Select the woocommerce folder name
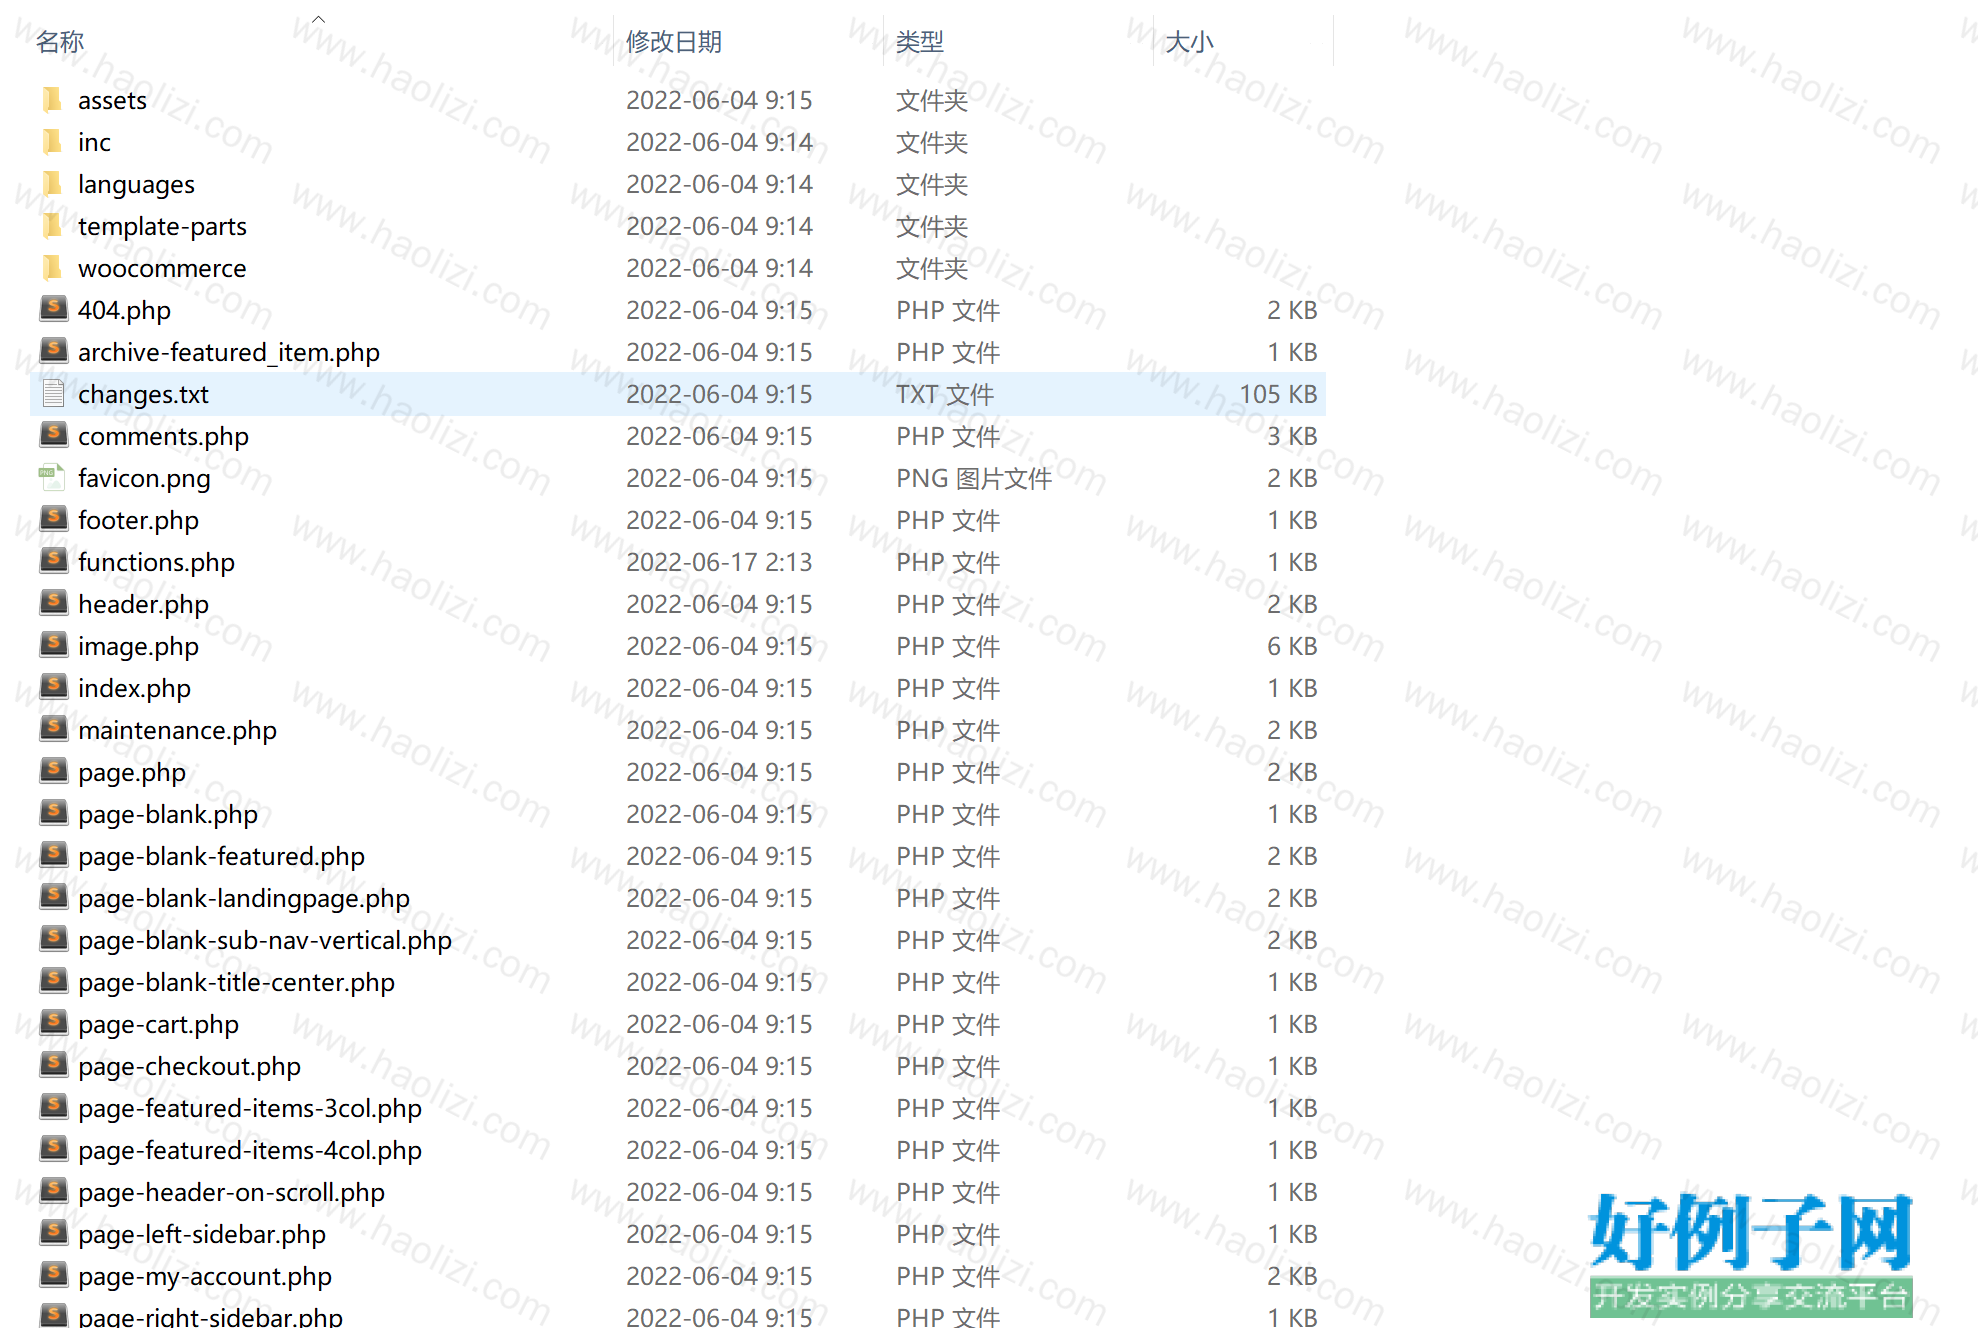Image resolution: width=1978 pixels, height=1328 pixels. click(x=162, y=268)
